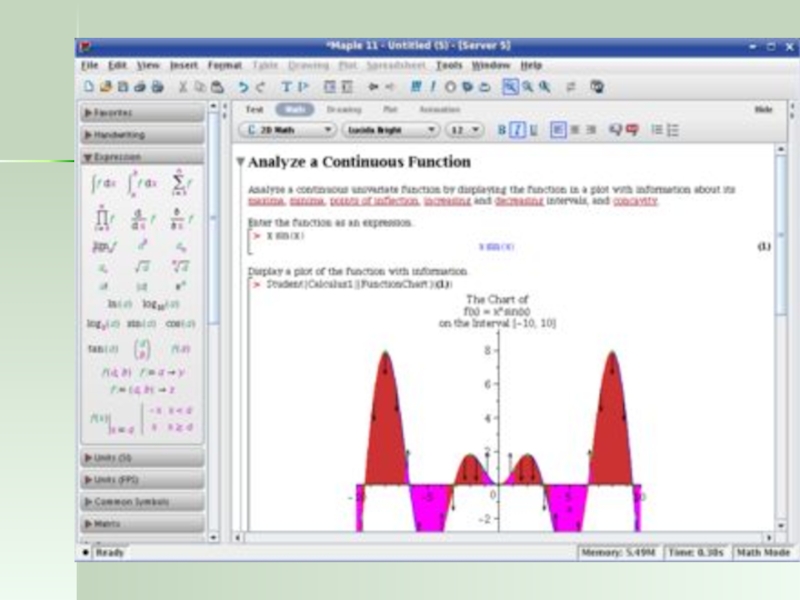Cut selection with scissors icon

click(183, 87)
